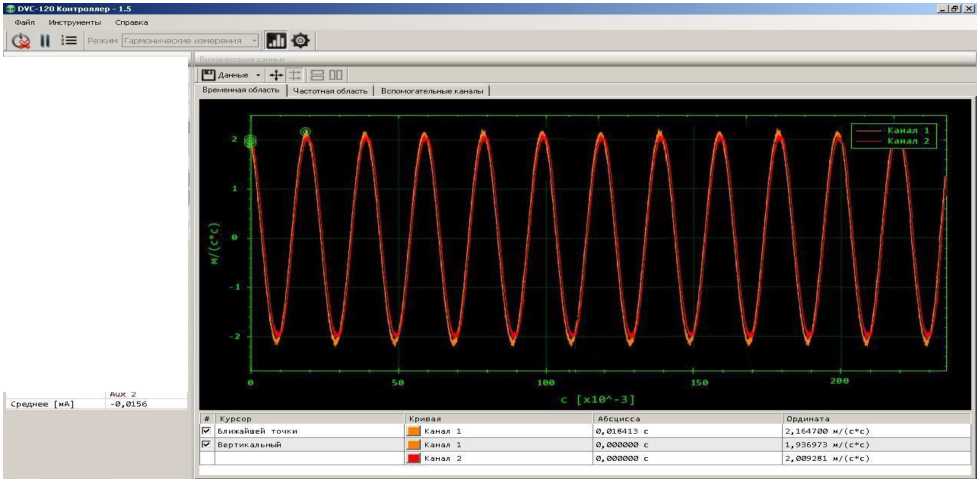Select the crosshair cursor tool
The height and width of the screenshot is (482, 980).
click(x=276, y=75)
